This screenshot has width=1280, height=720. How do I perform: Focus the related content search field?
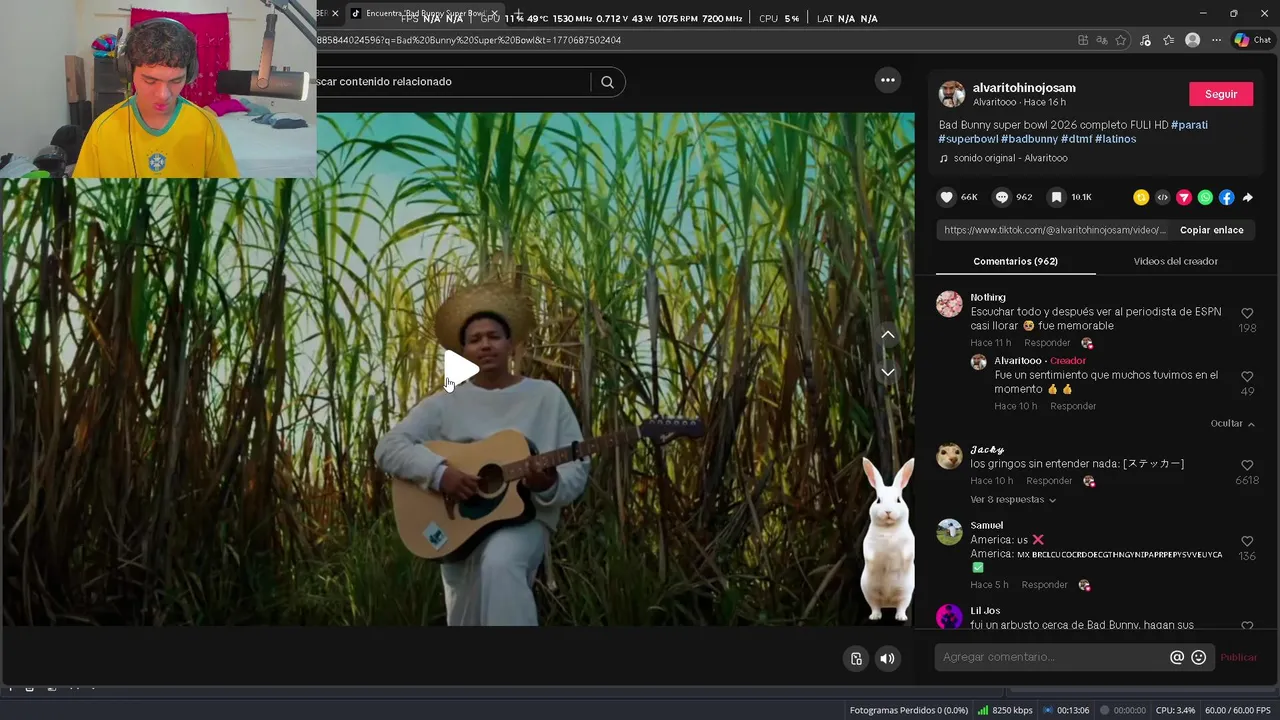[x=450, y=82]
